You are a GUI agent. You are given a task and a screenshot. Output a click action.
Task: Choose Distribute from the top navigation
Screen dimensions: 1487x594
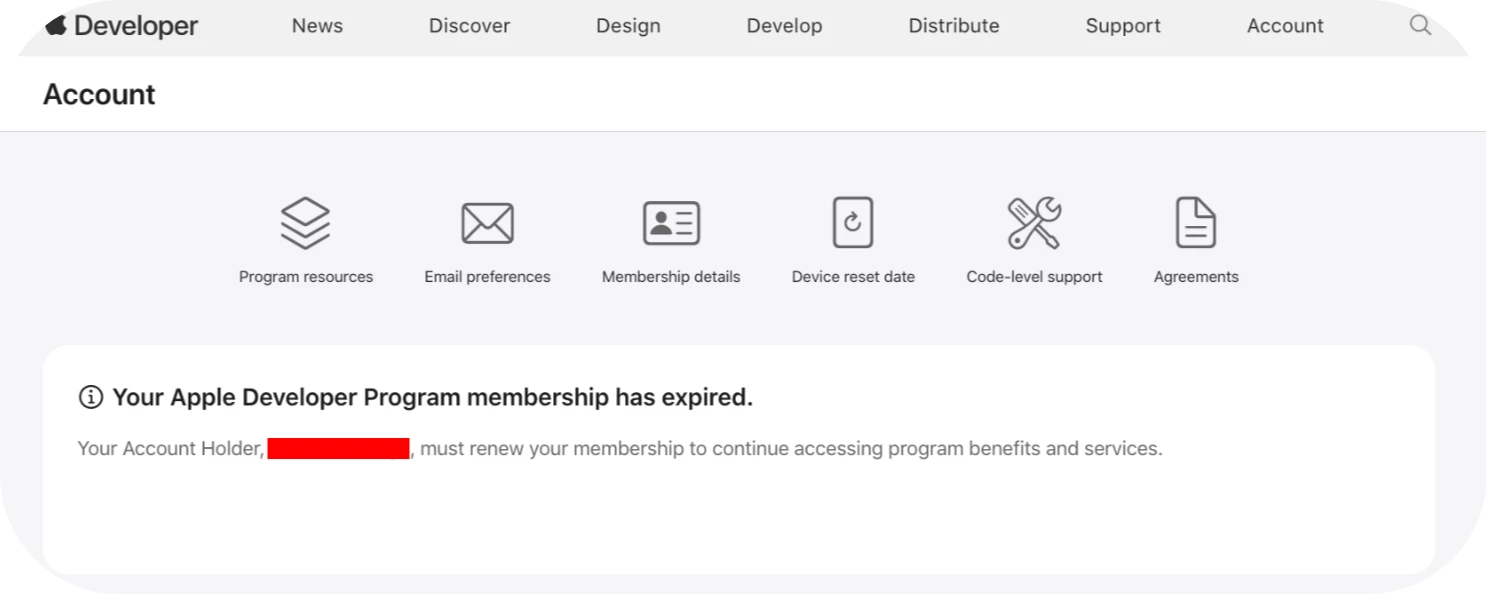954,26
